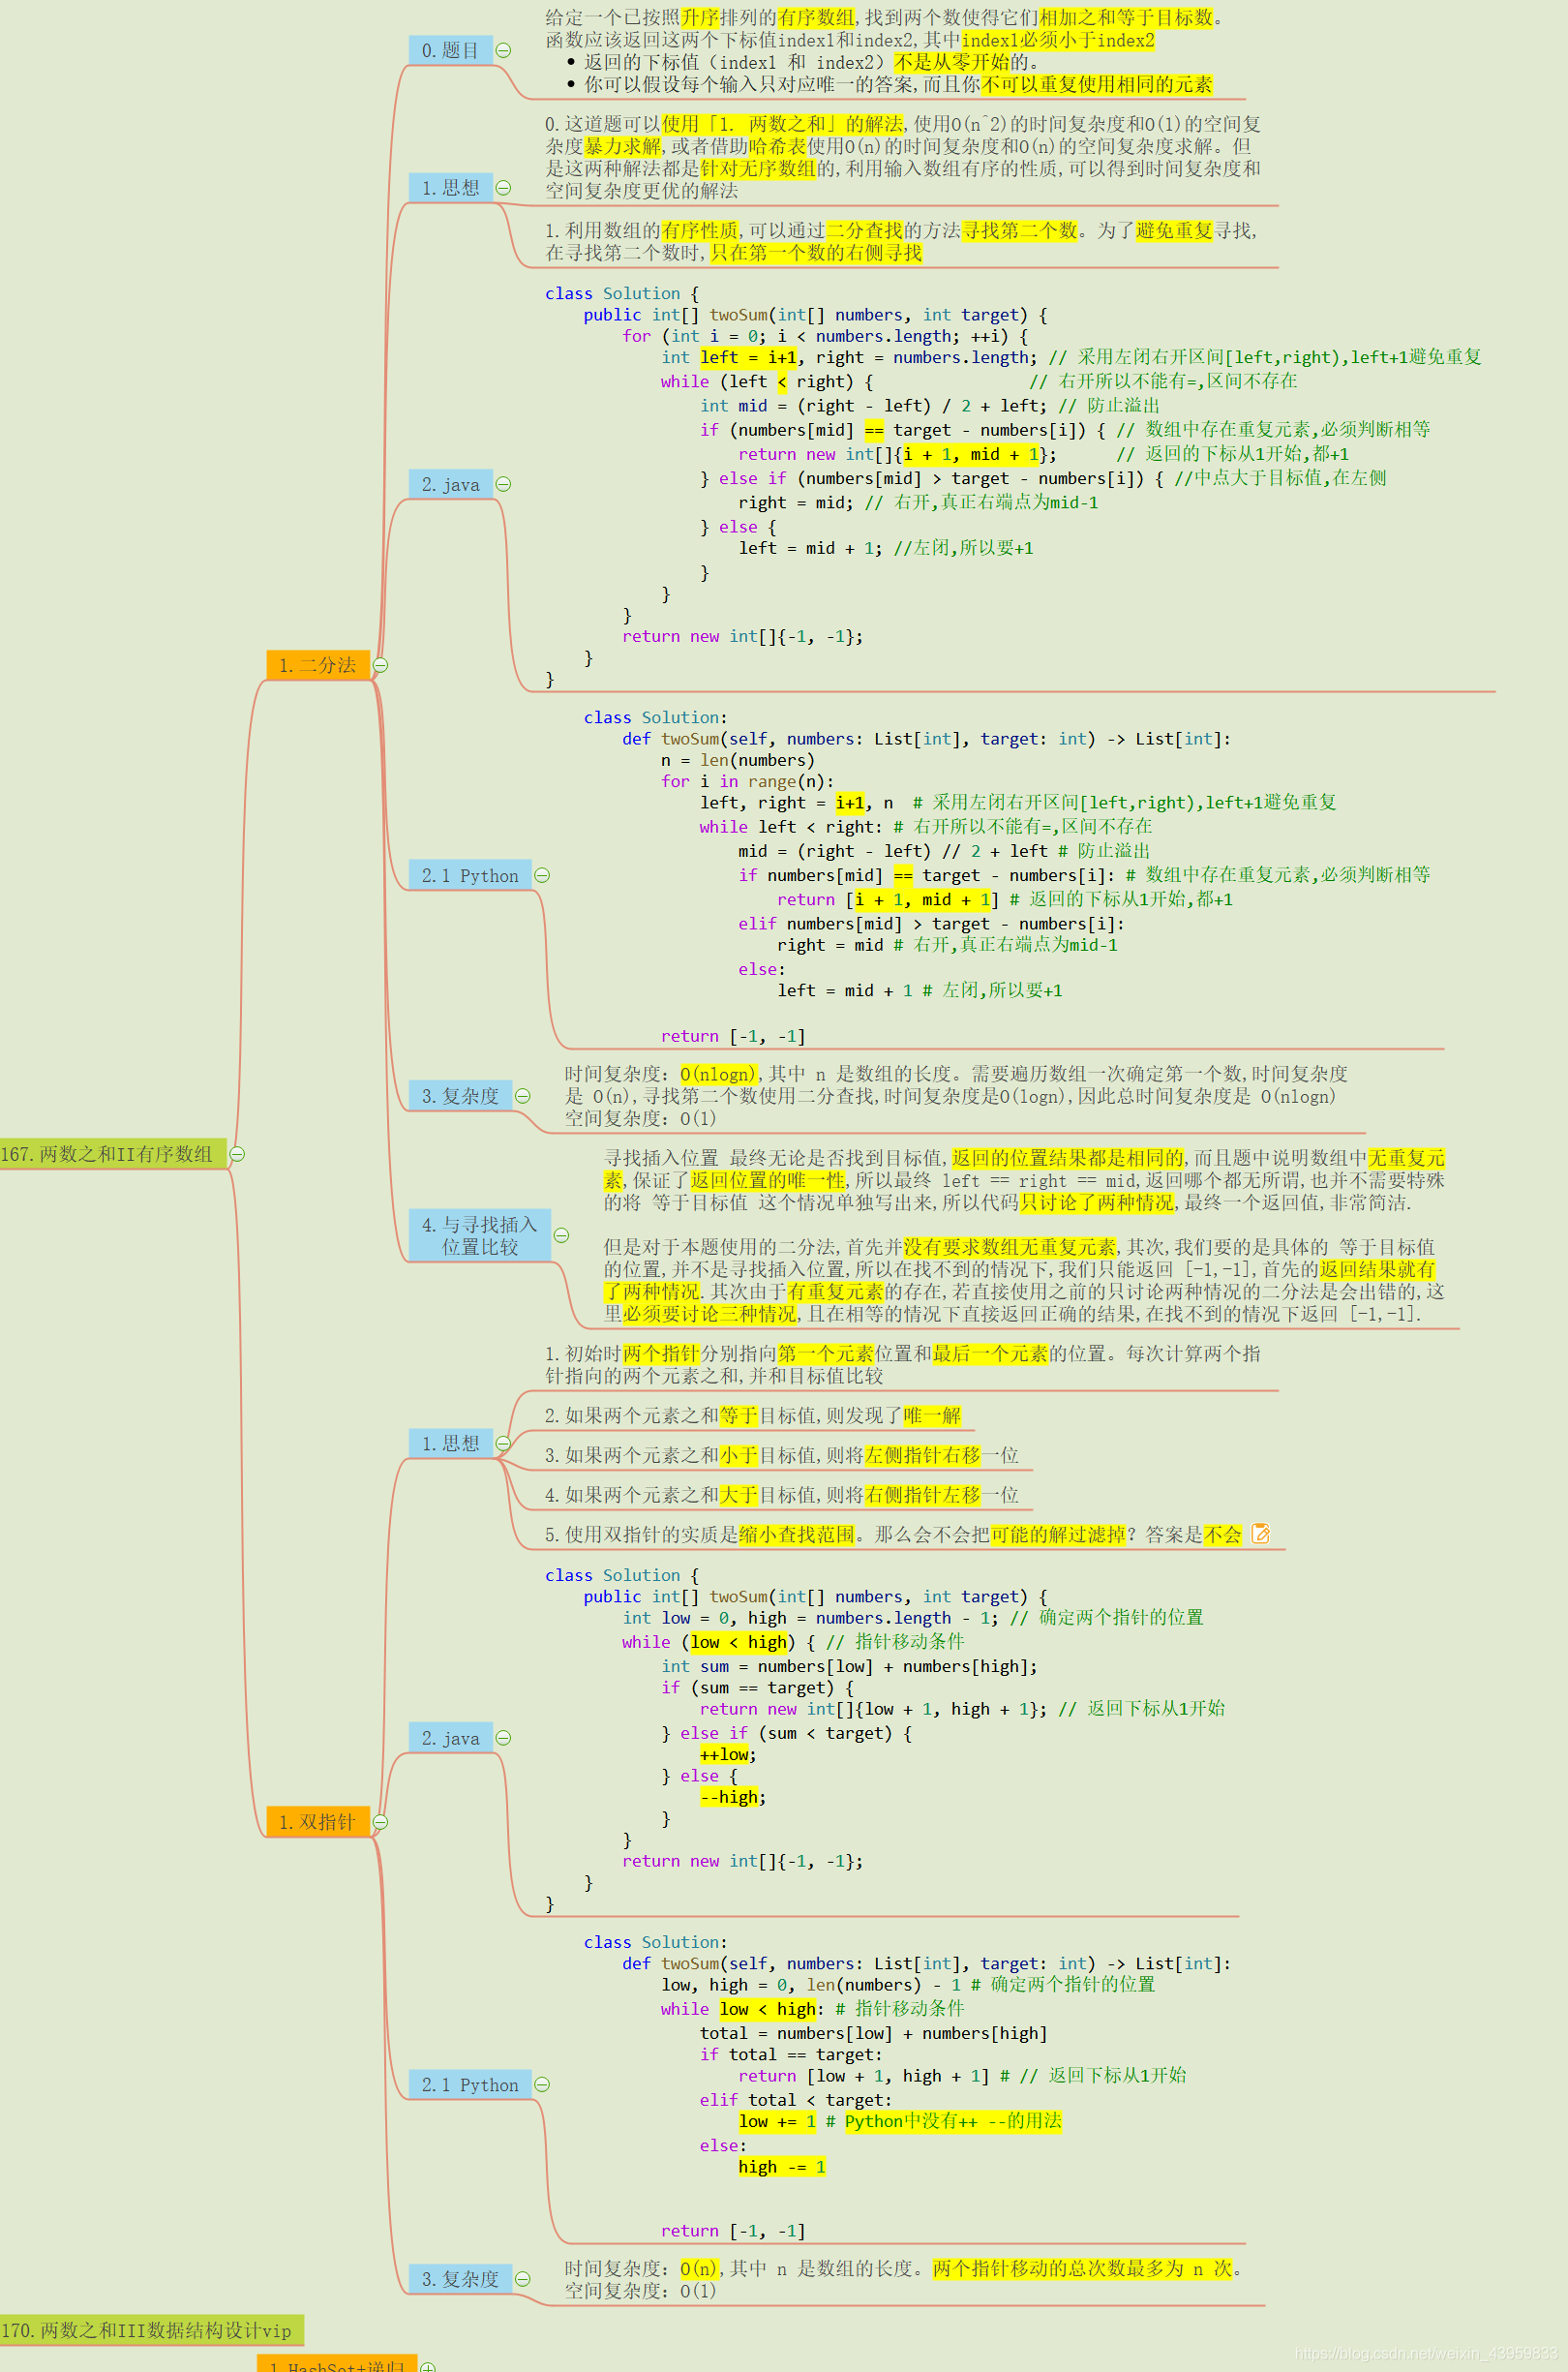Collapse the 0. 题目 node
The width and height of the screenshot is (1568, 2372).
point(504,50)
